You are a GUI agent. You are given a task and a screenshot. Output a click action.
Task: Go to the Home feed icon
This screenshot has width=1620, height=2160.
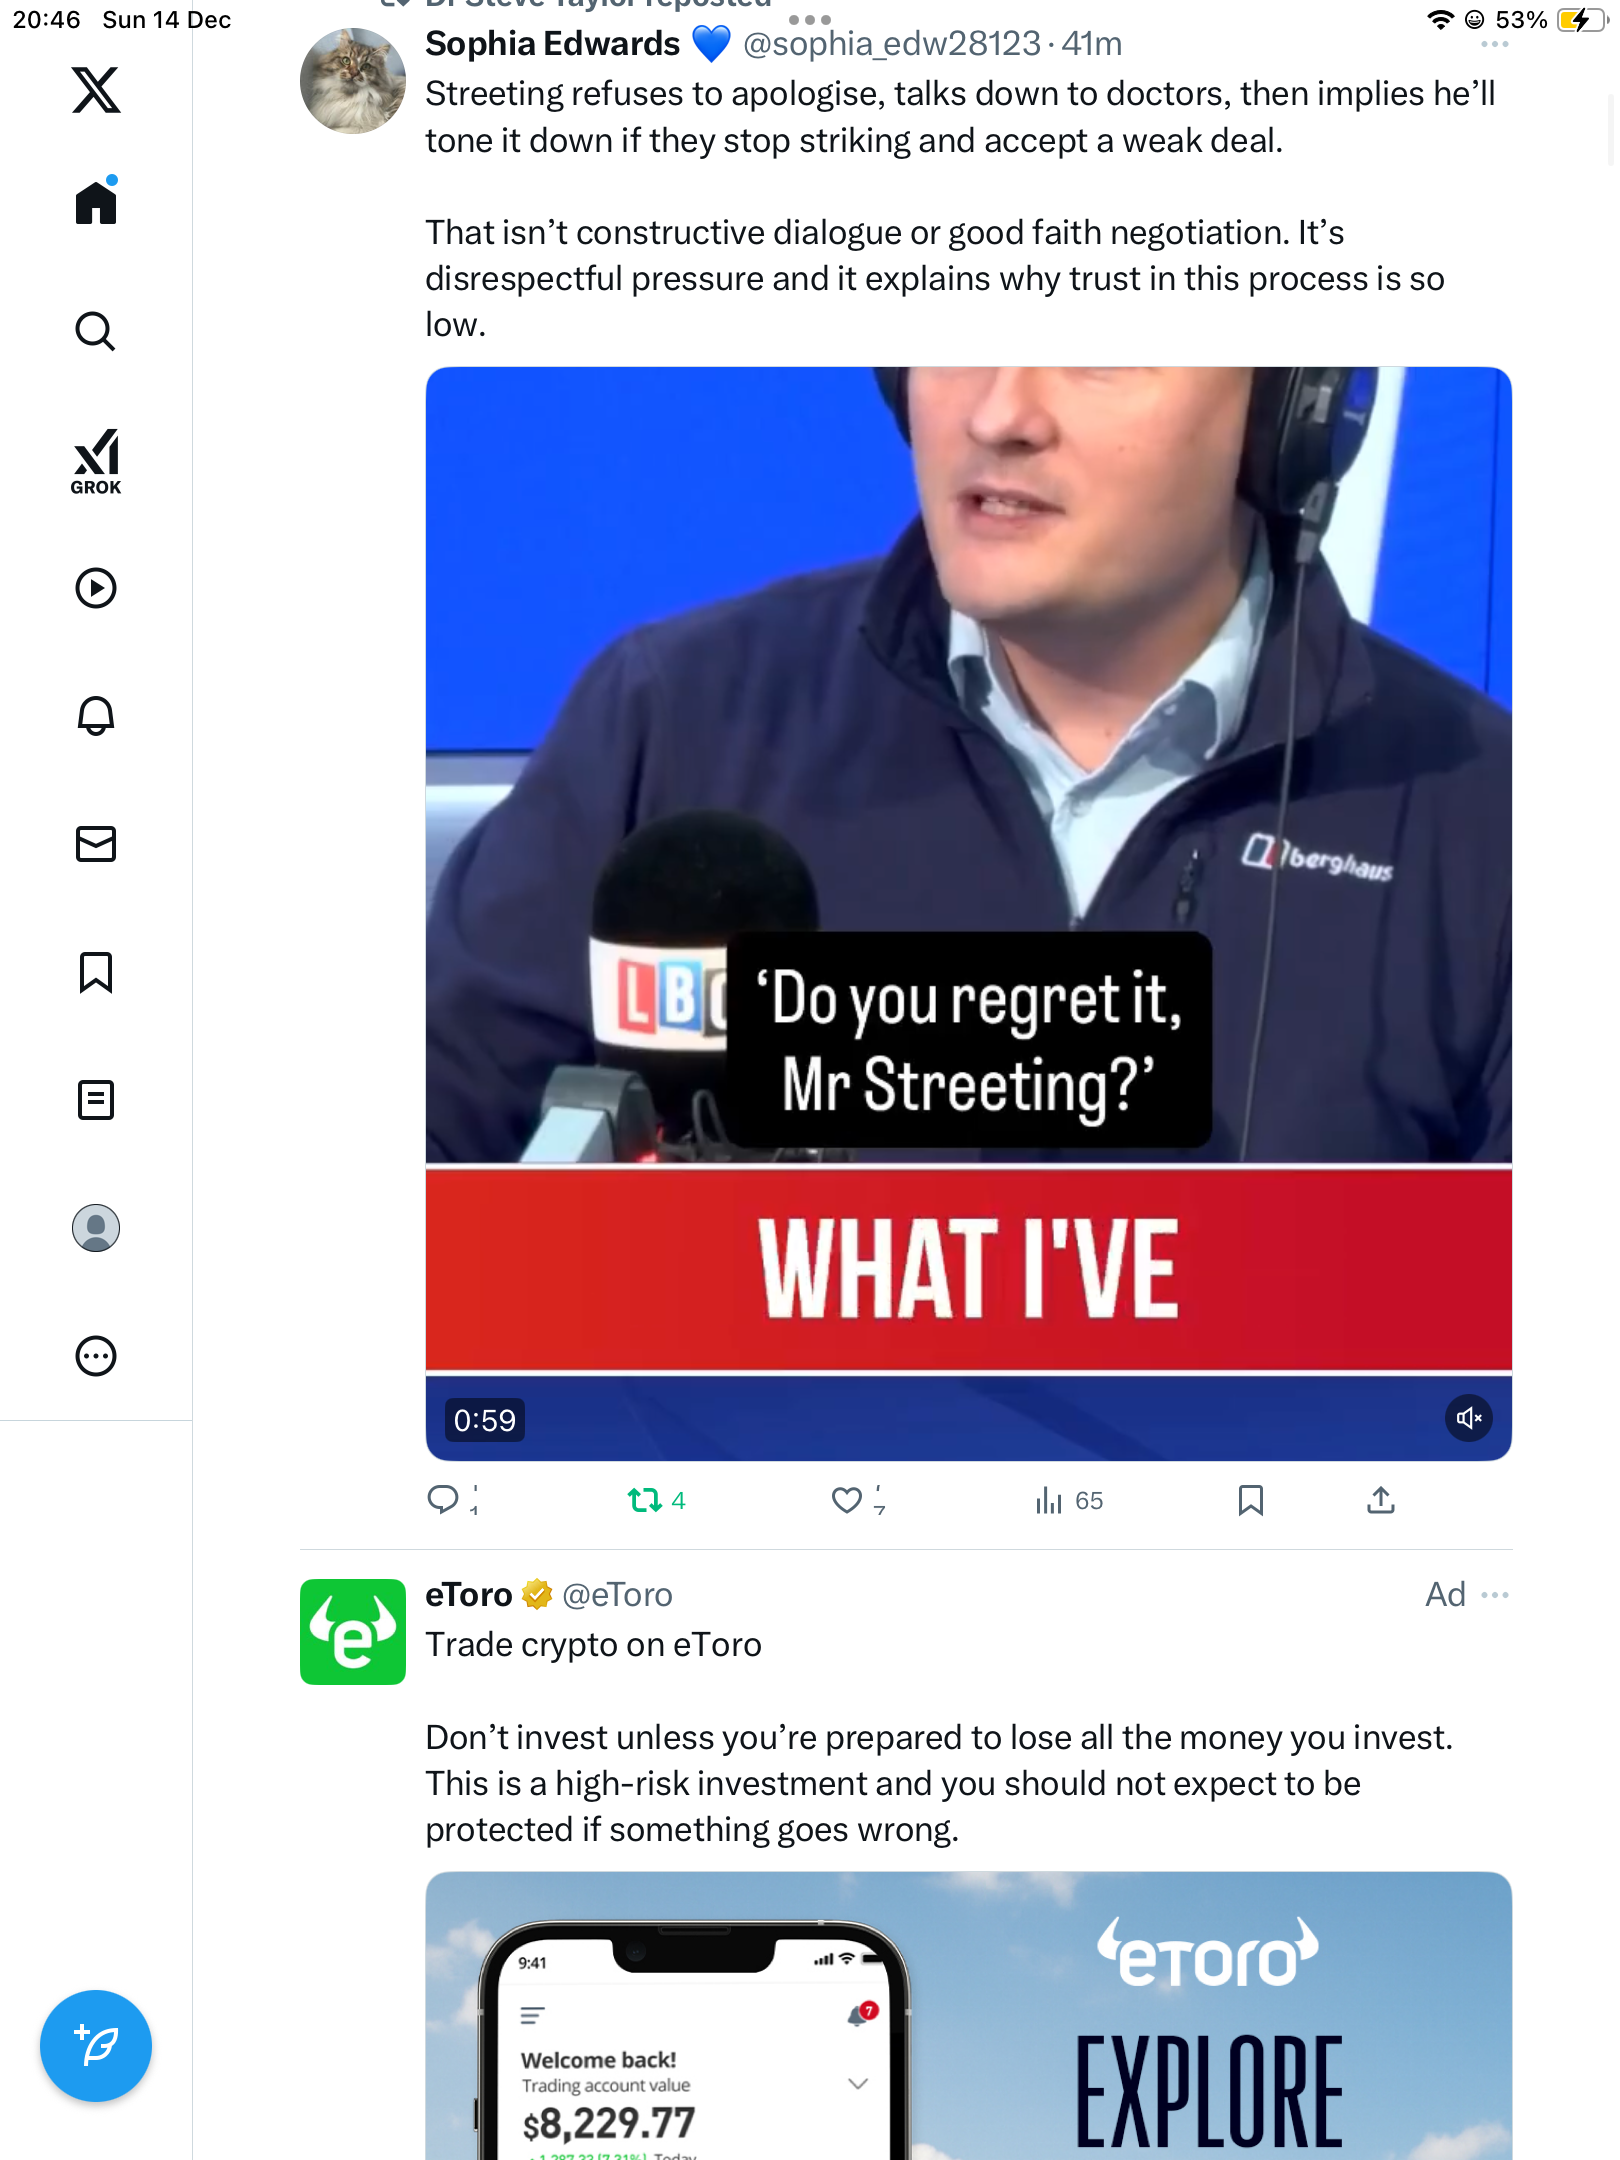click(96, 201)
